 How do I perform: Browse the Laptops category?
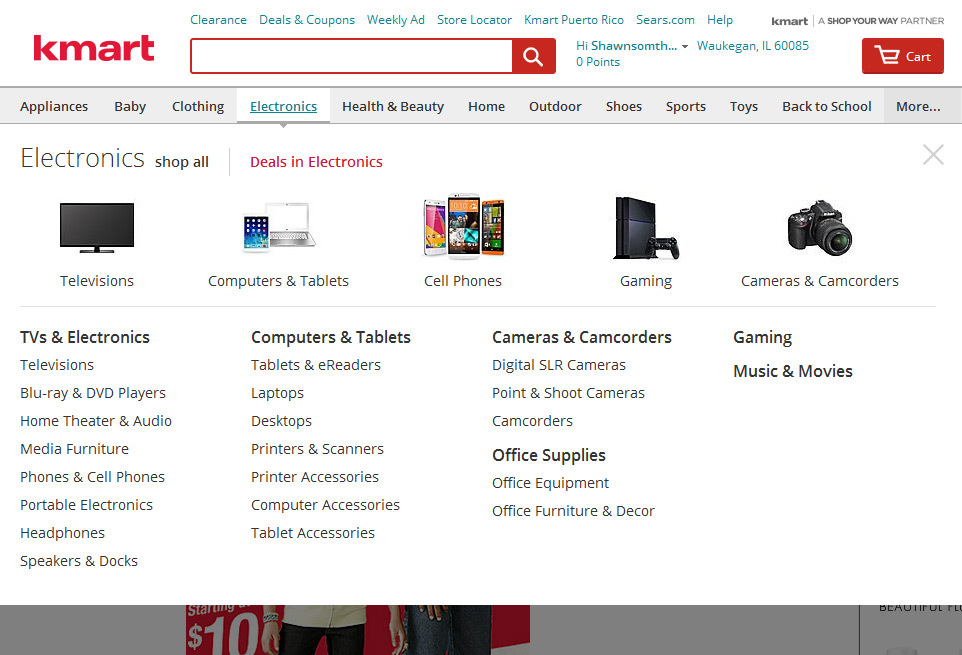point(277,393)
